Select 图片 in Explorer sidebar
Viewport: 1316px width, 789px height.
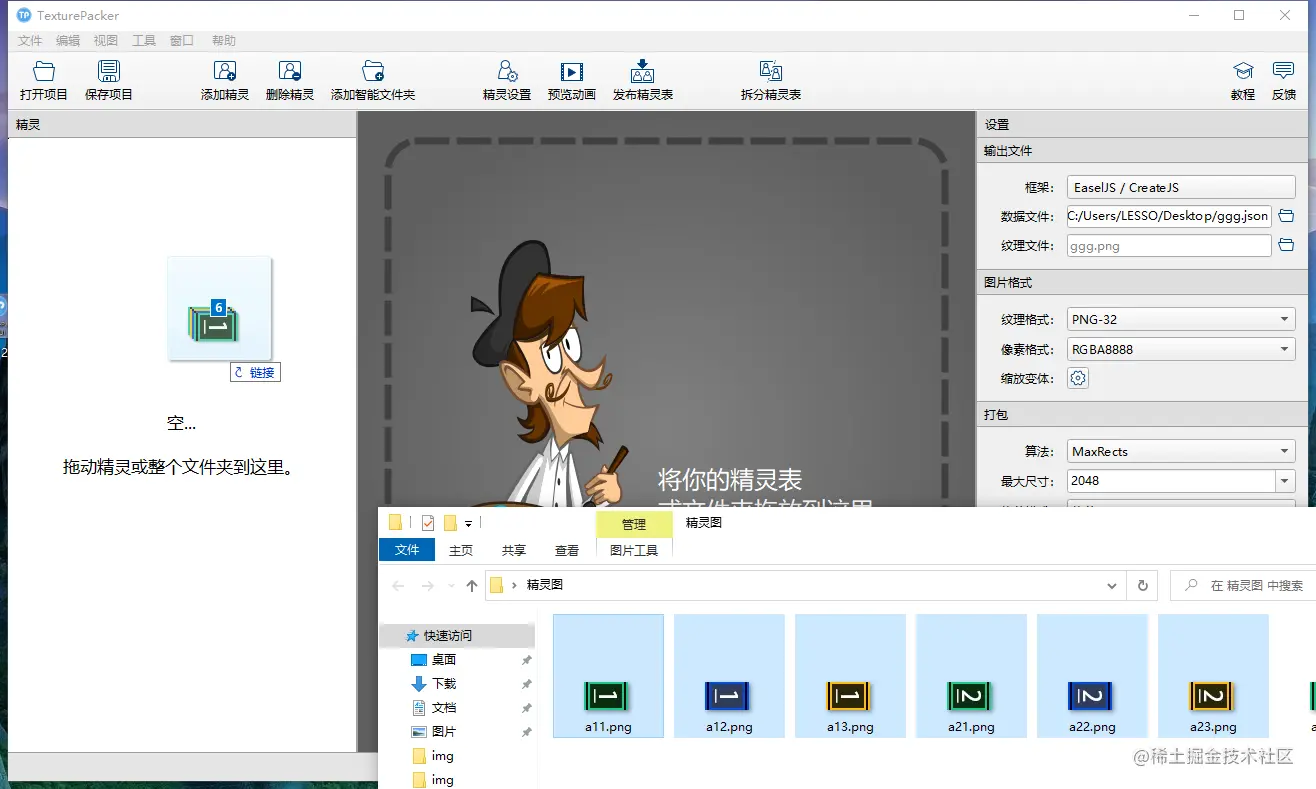click(x=444, y=732)
